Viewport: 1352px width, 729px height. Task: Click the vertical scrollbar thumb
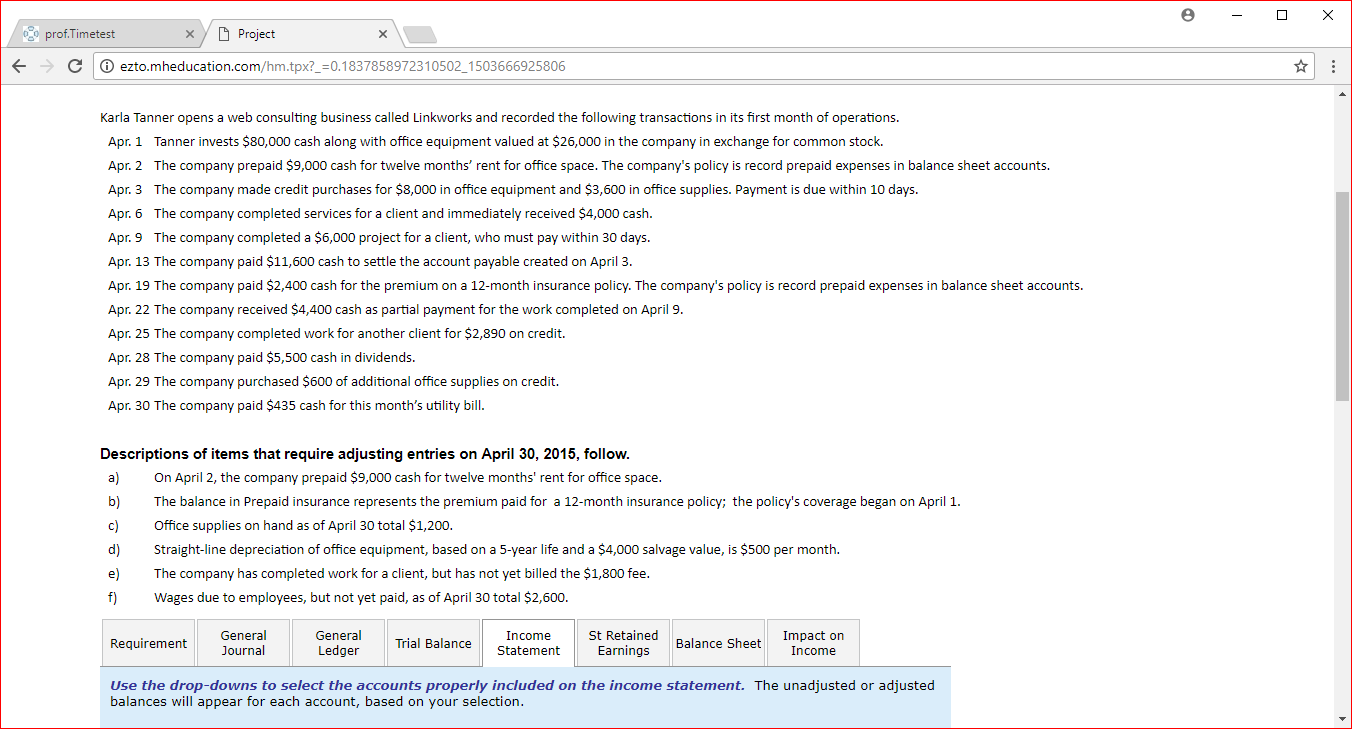1343,295
